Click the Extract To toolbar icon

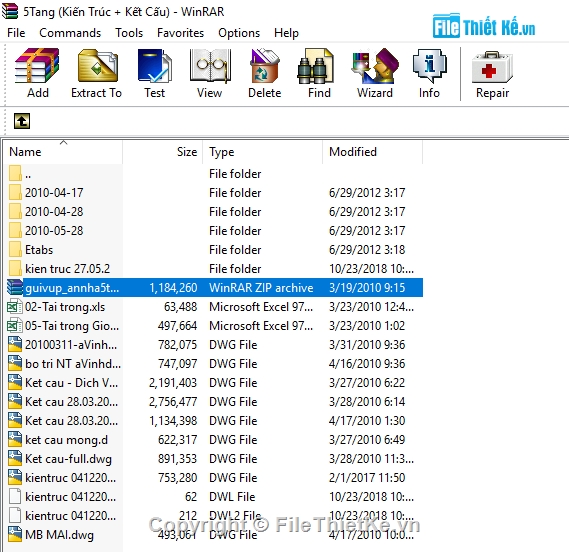click(x=98, y=66)
